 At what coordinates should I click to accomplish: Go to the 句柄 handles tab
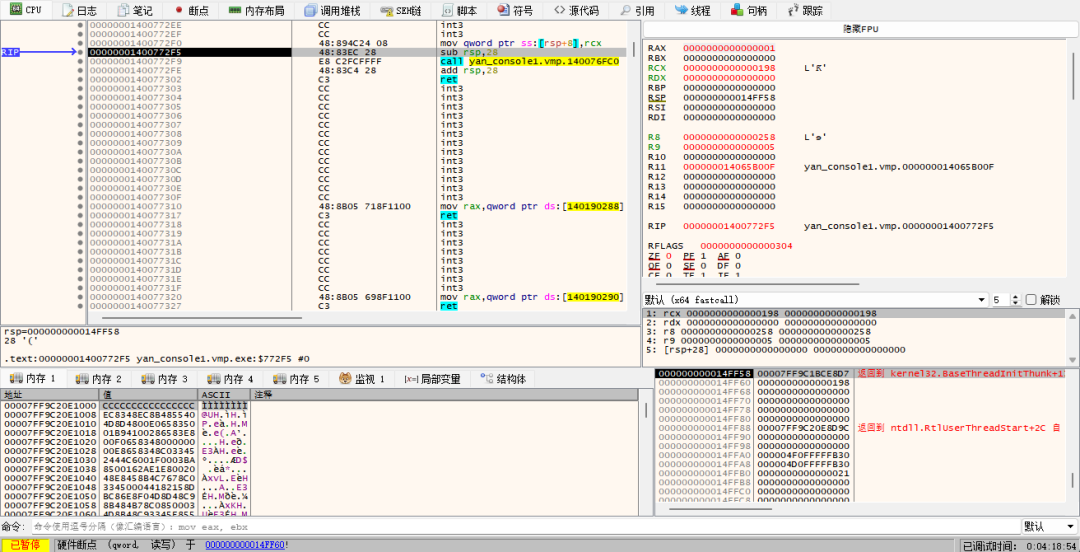748,10
